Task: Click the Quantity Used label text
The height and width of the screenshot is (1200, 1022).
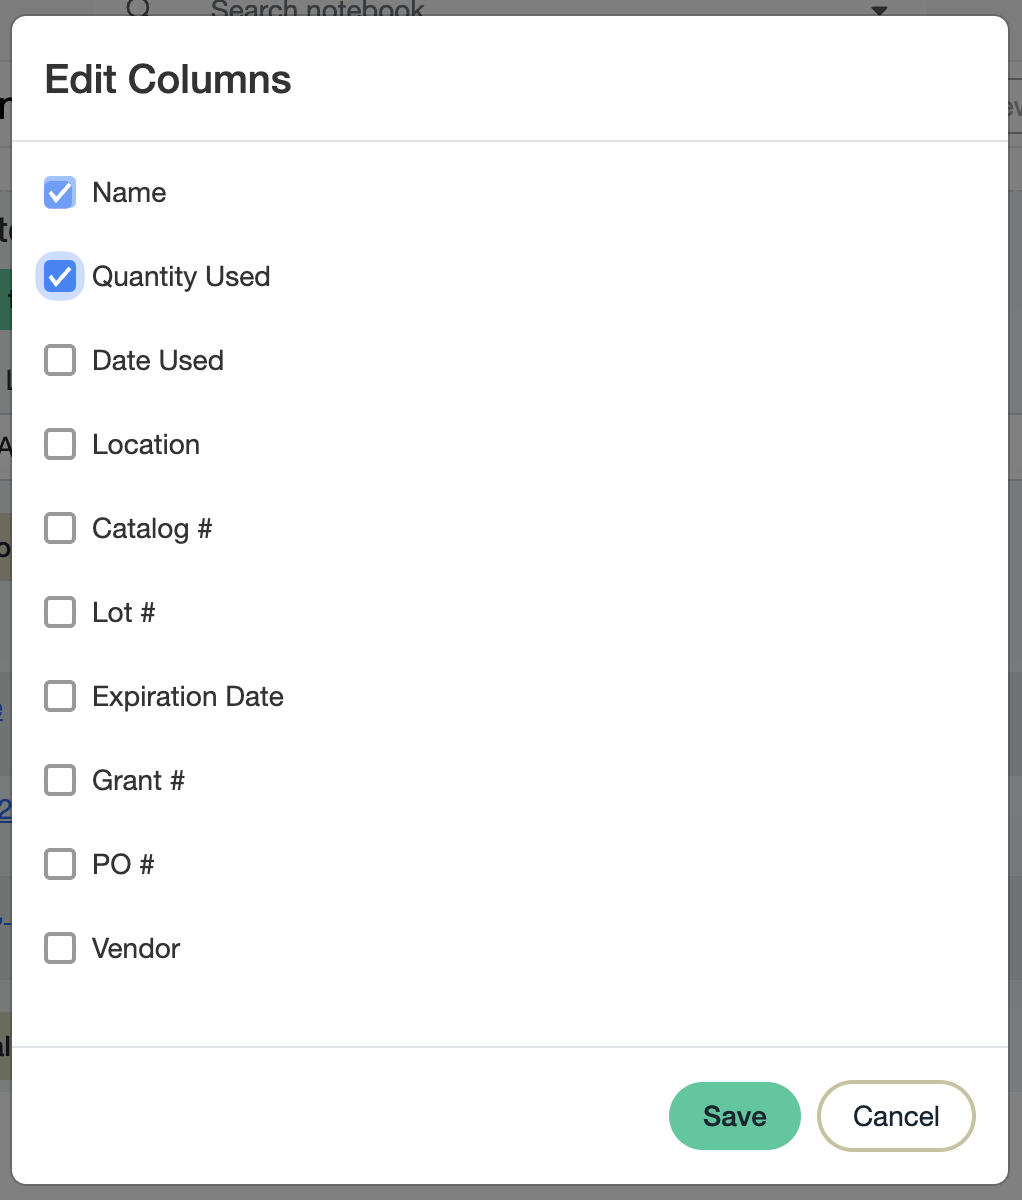Action: click(x=181, y=277)
